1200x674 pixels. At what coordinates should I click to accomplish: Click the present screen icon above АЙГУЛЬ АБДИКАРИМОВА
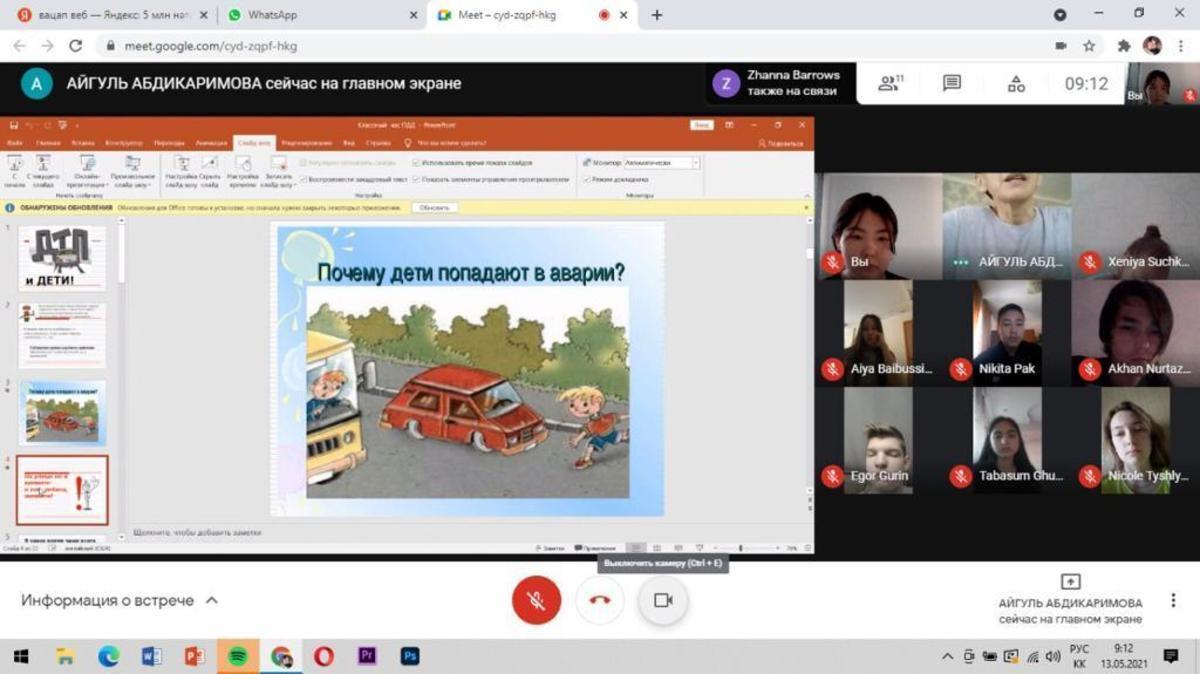(1070, 581)
